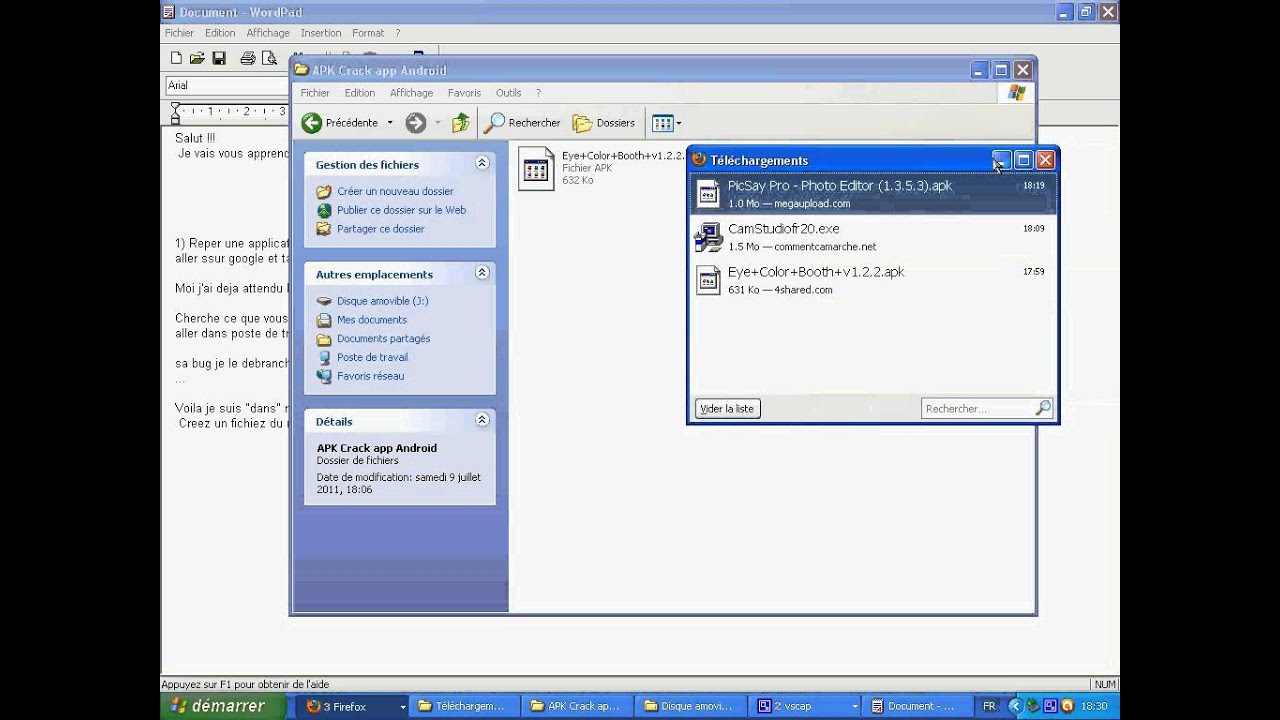The image size is (1280, 720).
Task: Open the Fichier menu in Explorer window
Action: 315,93
